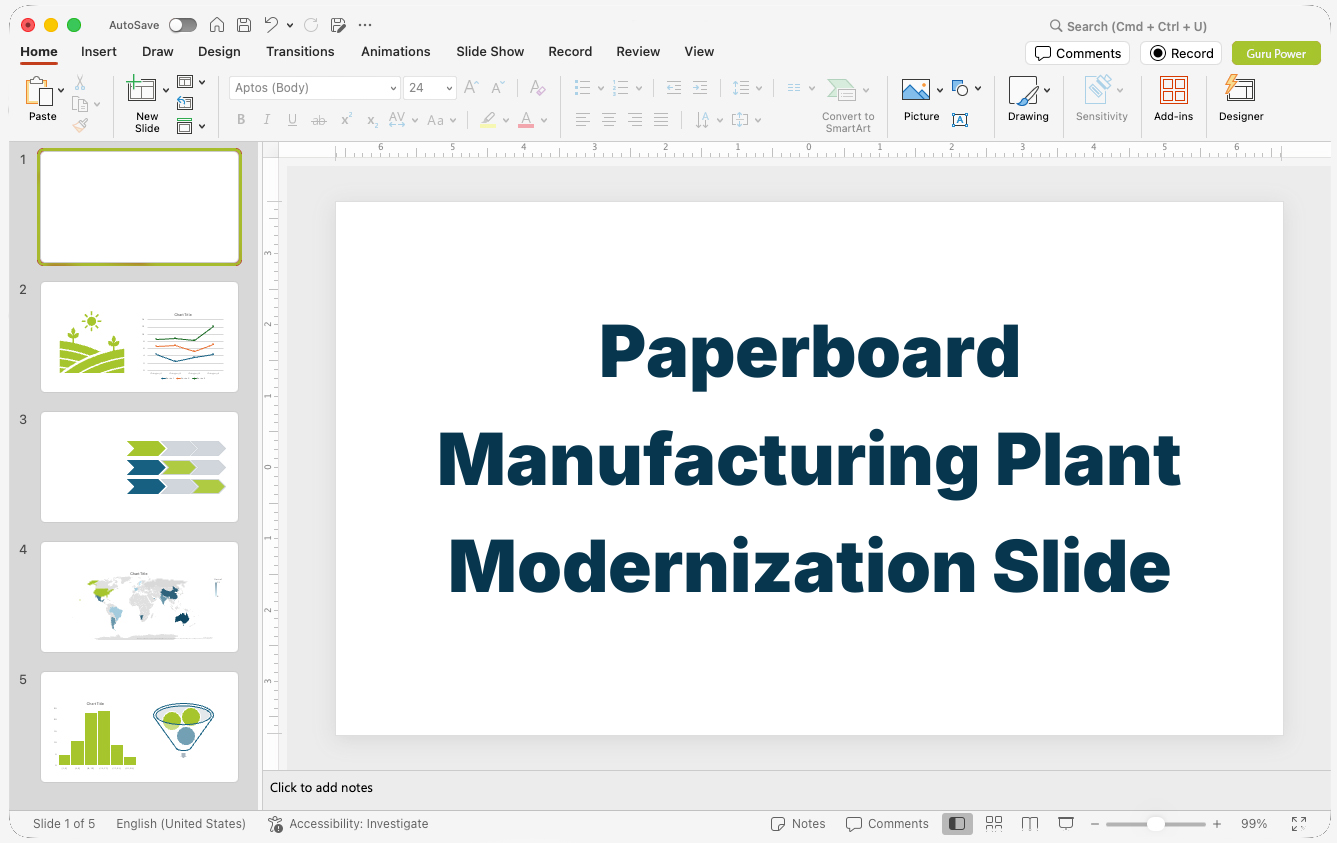
Task: Toggle Normal view button in status bar
Action: coord(957,824)
